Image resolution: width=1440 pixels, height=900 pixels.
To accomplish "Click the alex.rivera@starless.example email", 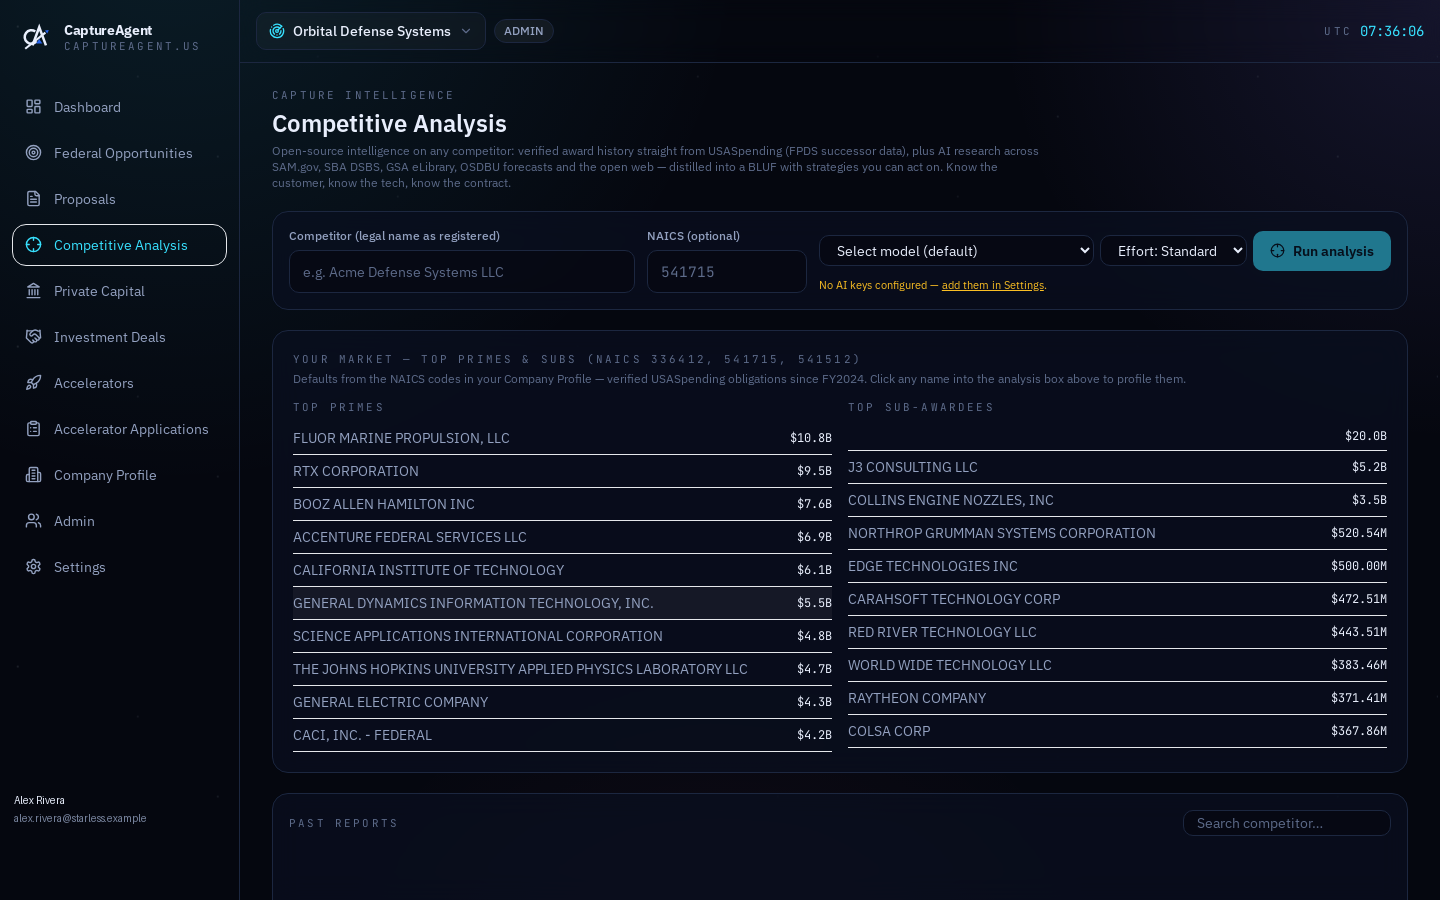I will coord(80,818).
